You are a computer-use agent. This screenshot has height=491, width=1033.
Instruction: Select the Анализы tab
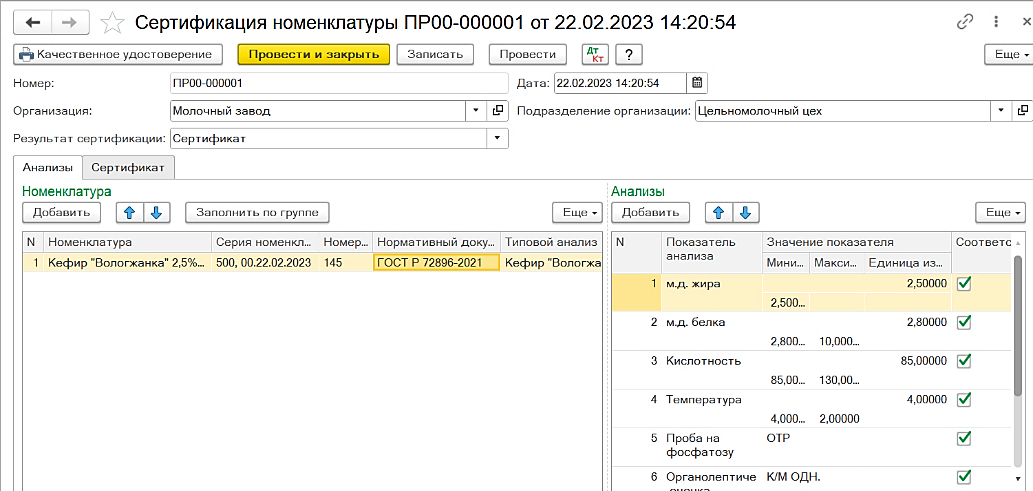point(47,167)
